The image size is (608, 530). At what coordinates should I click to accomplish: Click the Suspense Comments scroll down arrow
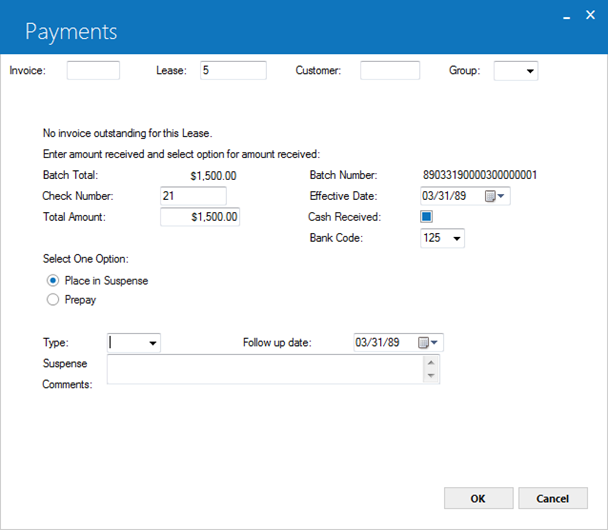pos(431,376)
